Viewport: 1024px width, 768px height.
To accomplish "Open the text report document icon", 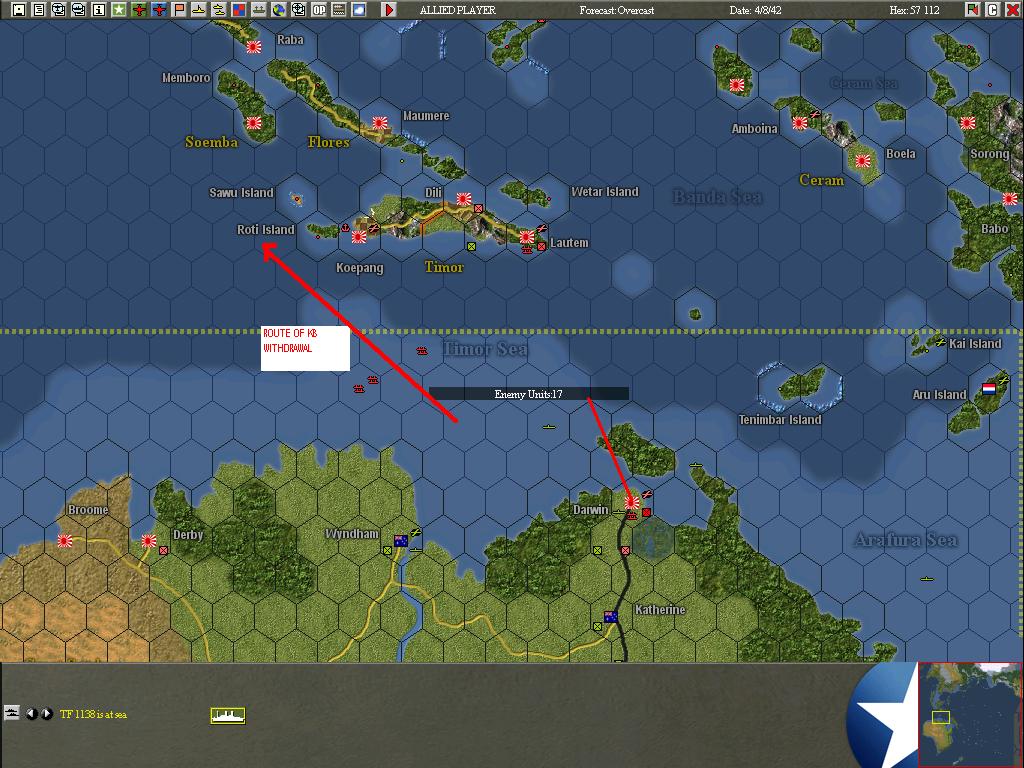I will 39,10.
